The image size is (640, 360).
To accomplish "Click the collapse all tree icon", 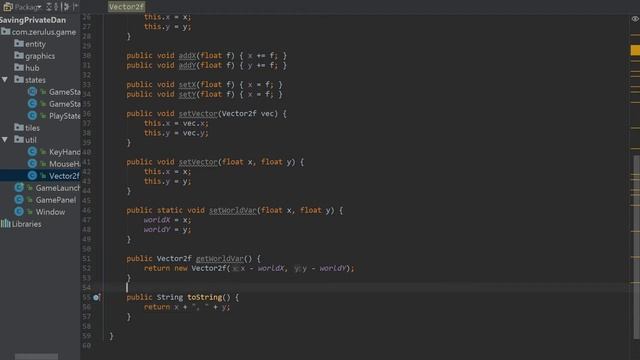I will pyautogui.click(x=57, y=7).
